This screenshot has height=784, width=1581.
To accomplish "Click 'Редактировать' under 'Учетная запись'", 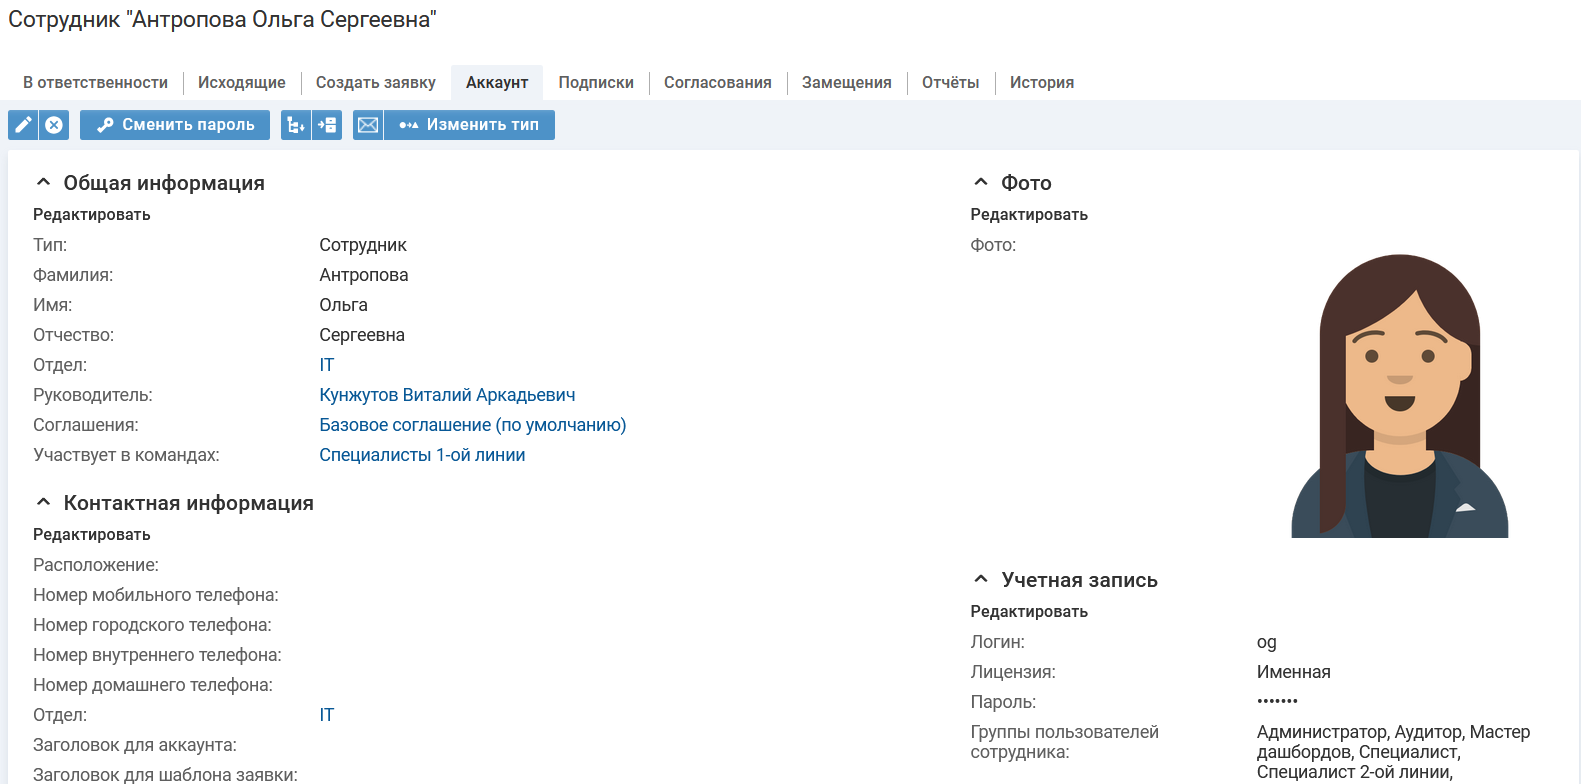I will point(1029,611).
